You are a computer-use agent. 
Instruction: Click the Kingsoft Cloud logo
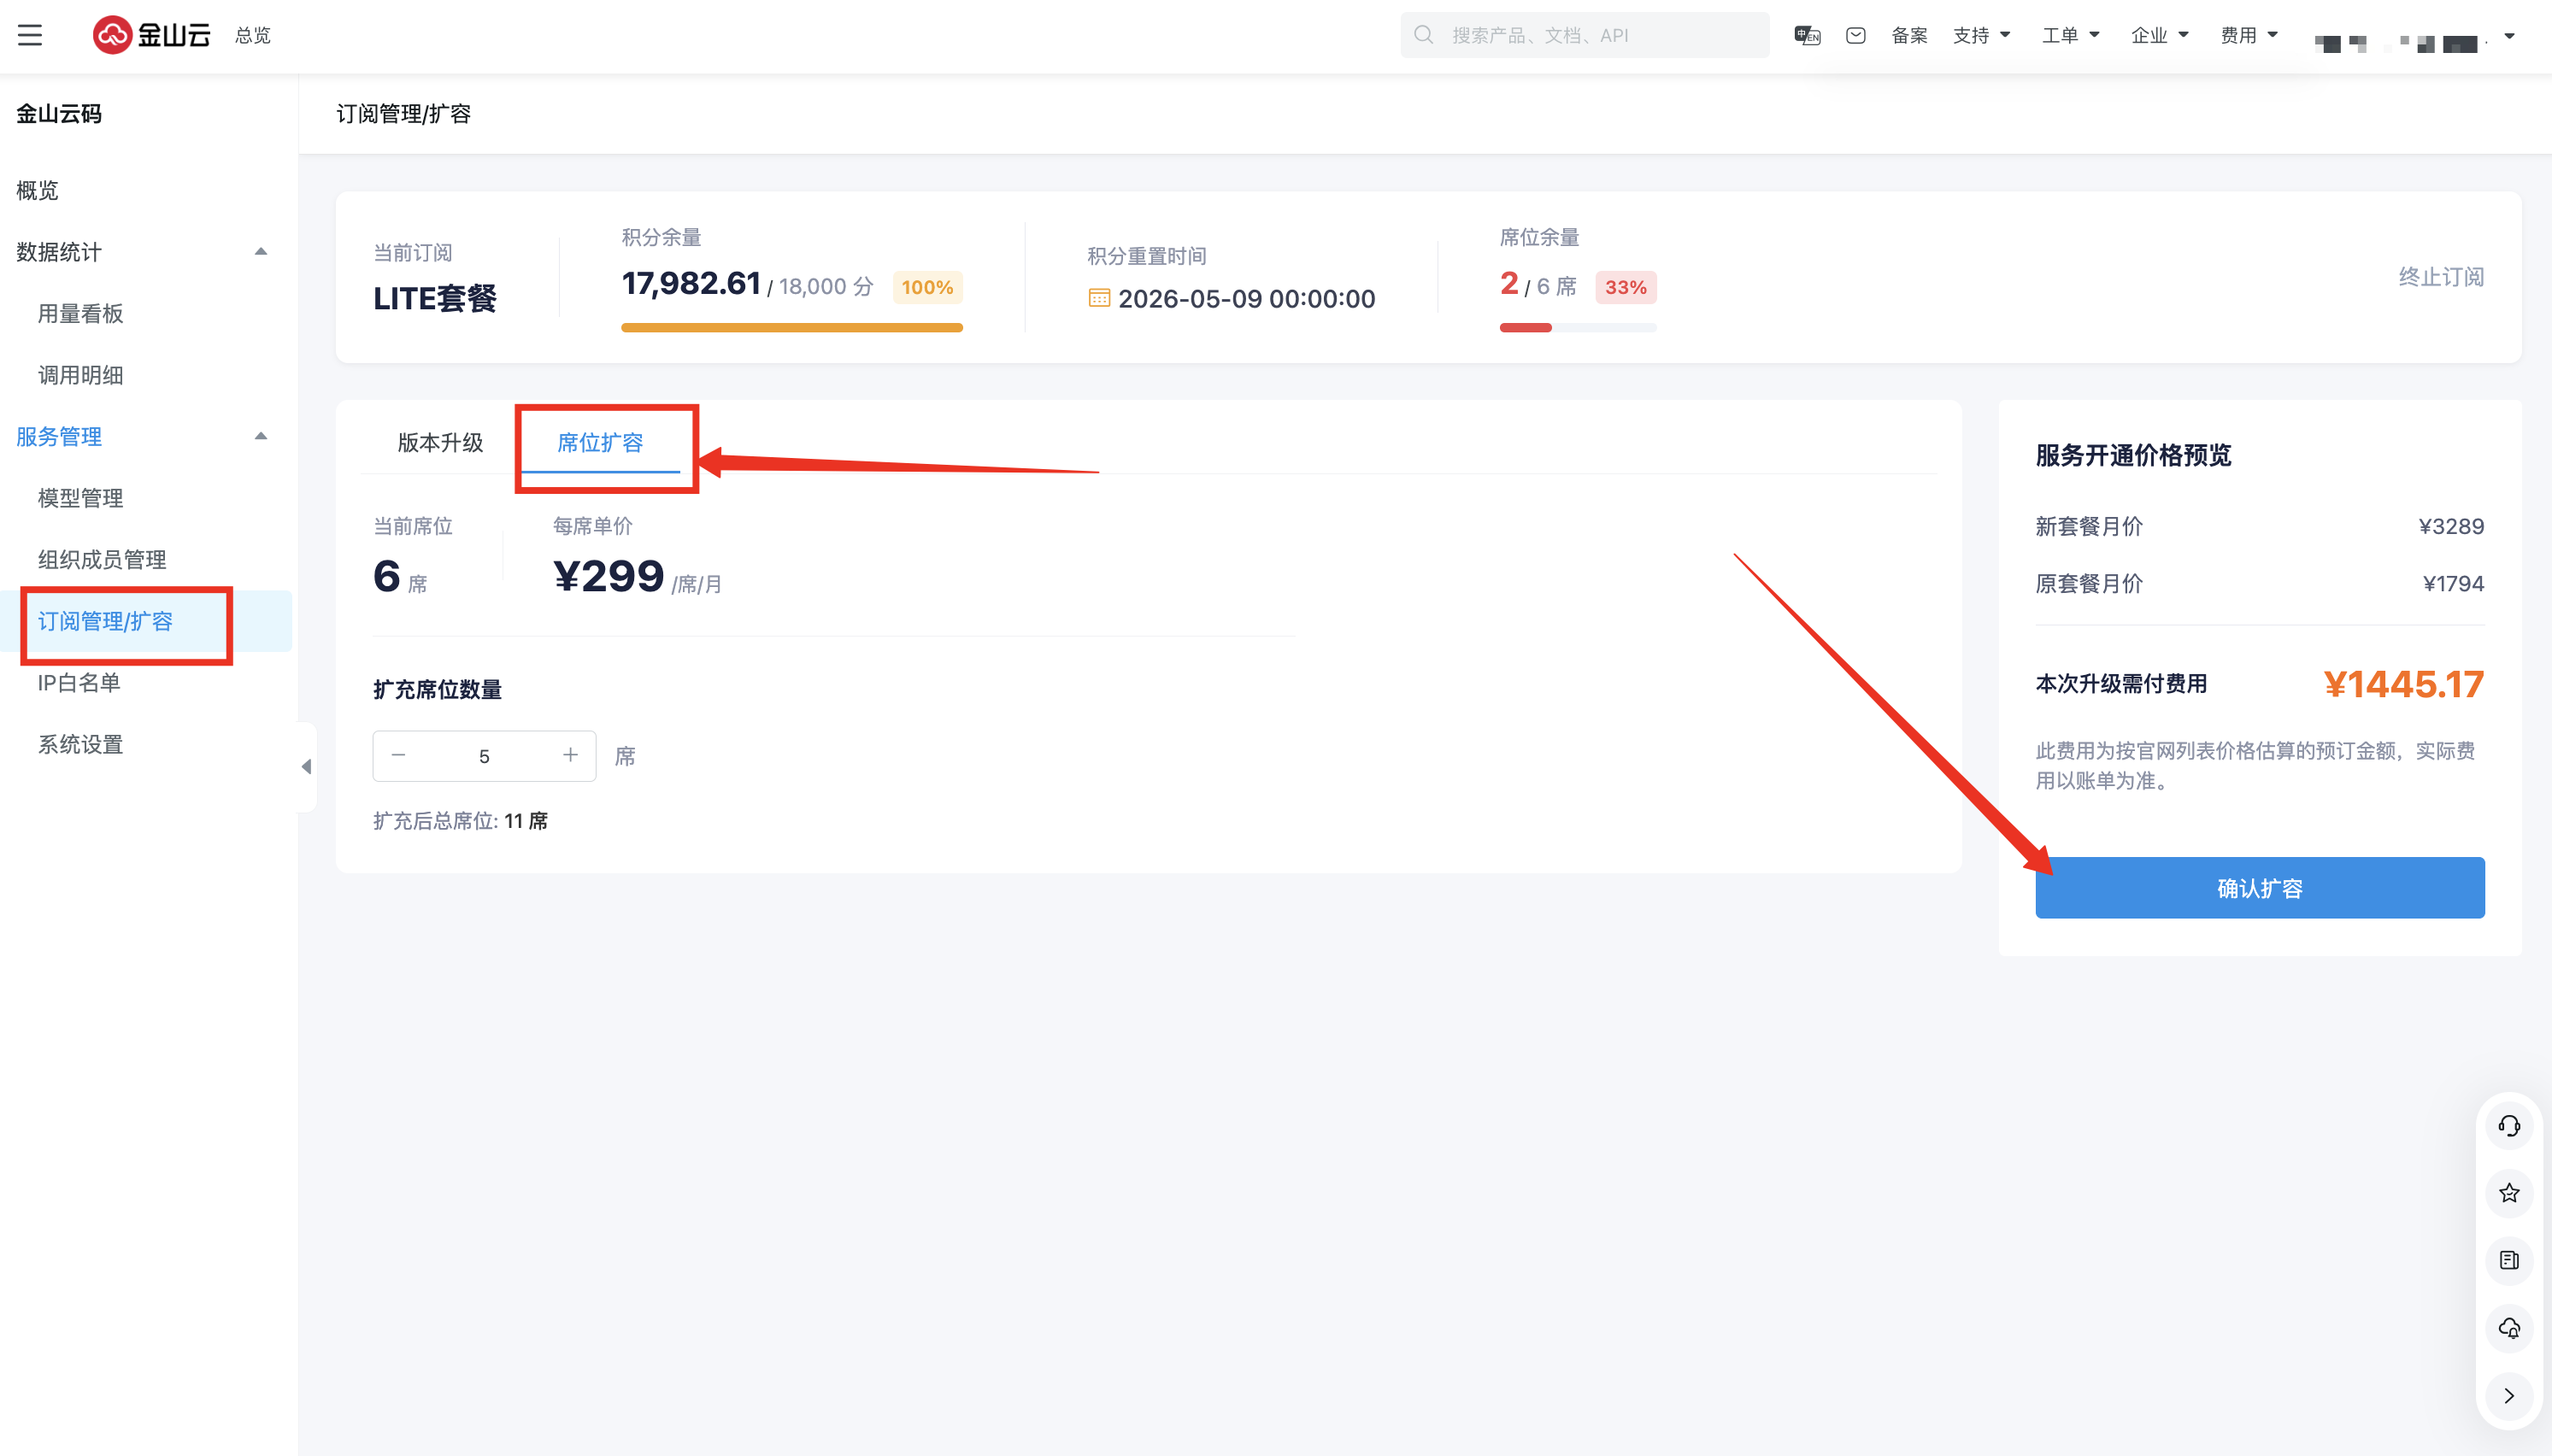point(152,35)
